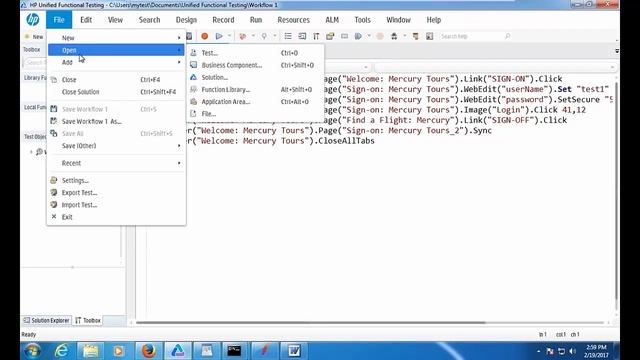Click the binoculars spy icon in toolbar
This screenshot has width=640, height=360.
394,36
